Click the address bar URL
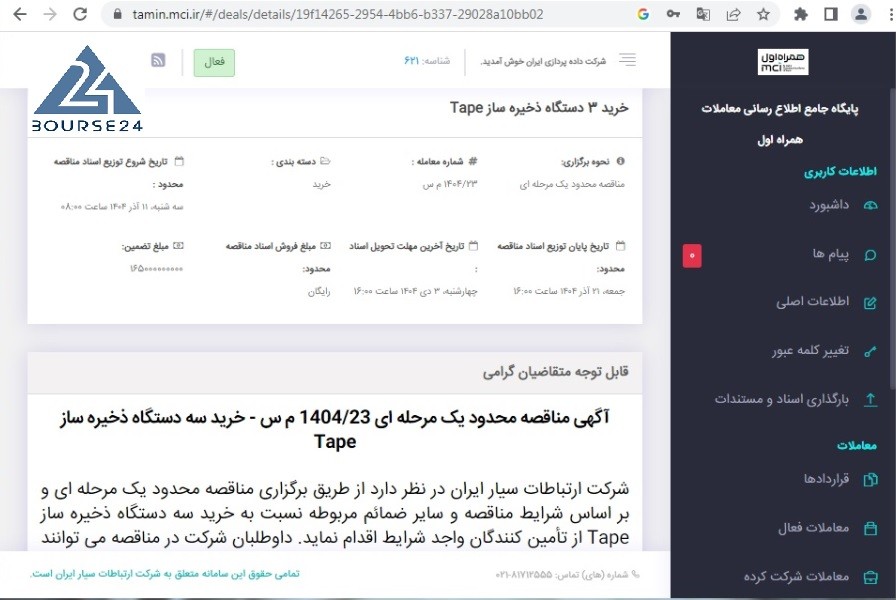Viewport: 896px width, 600px height. pos(337,14)
